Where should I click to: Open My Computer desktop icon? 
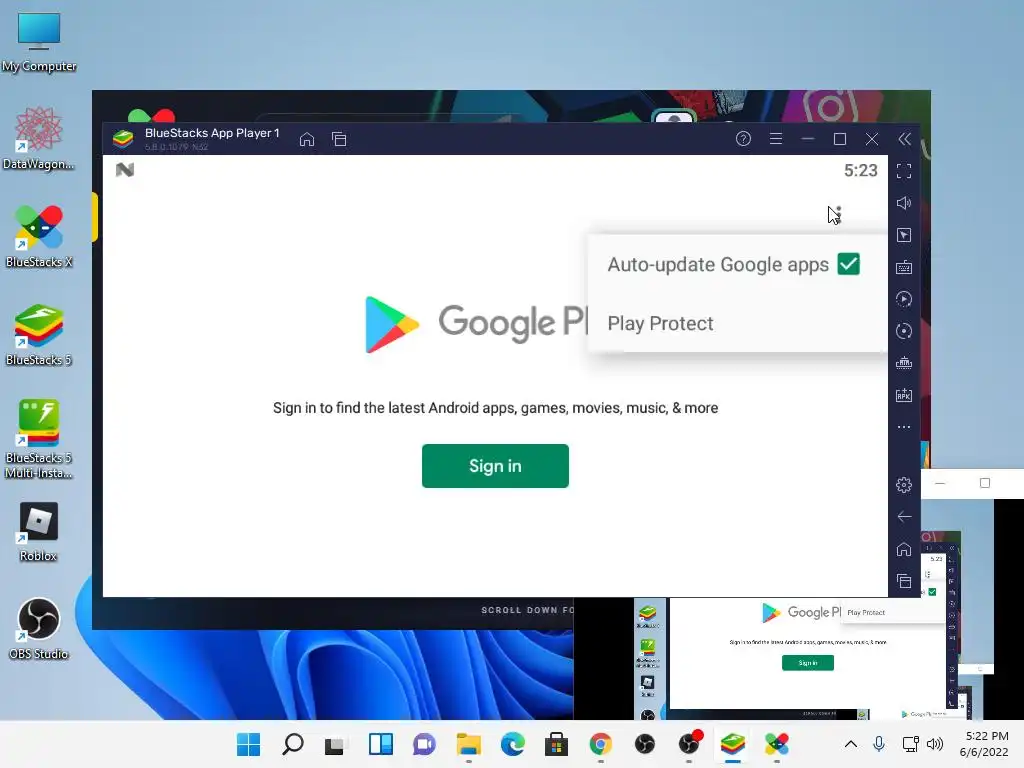point(39,42)
